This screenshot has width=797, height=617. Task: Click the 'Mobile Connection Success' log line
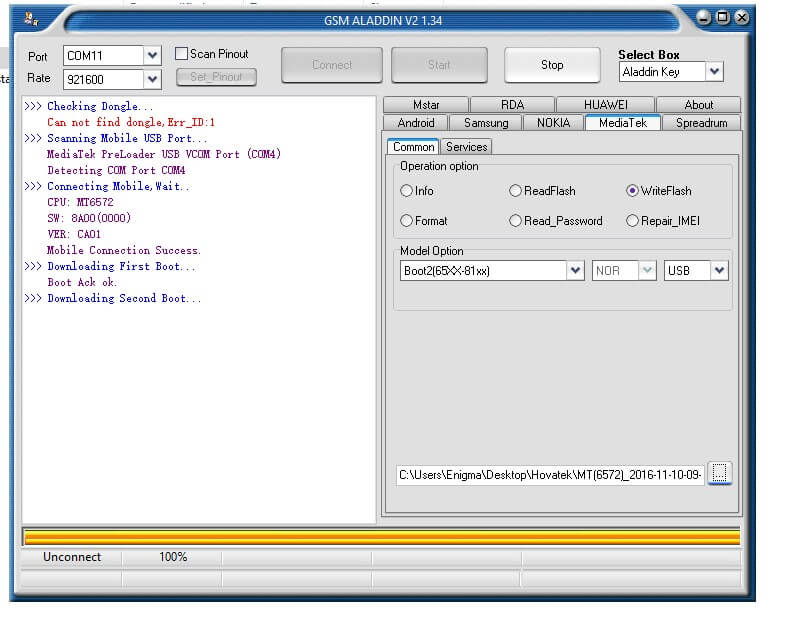pos(124,250)
